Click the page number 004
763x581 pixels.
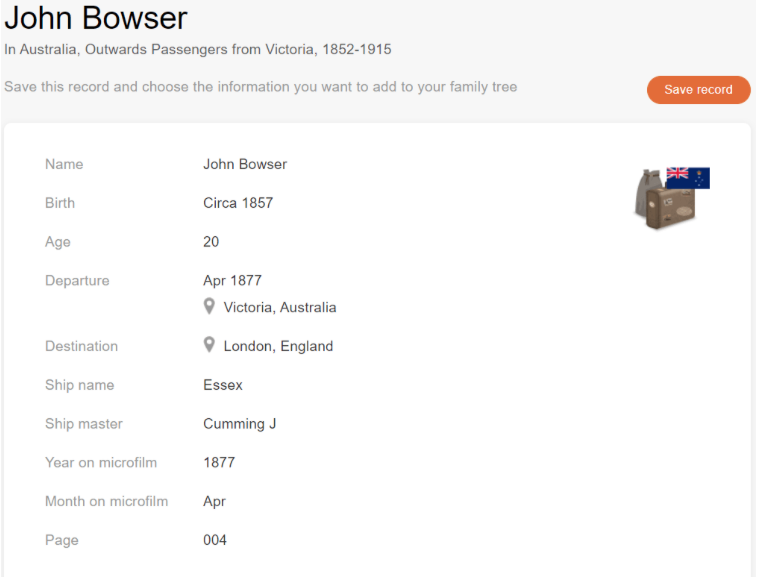click(215, 541)
